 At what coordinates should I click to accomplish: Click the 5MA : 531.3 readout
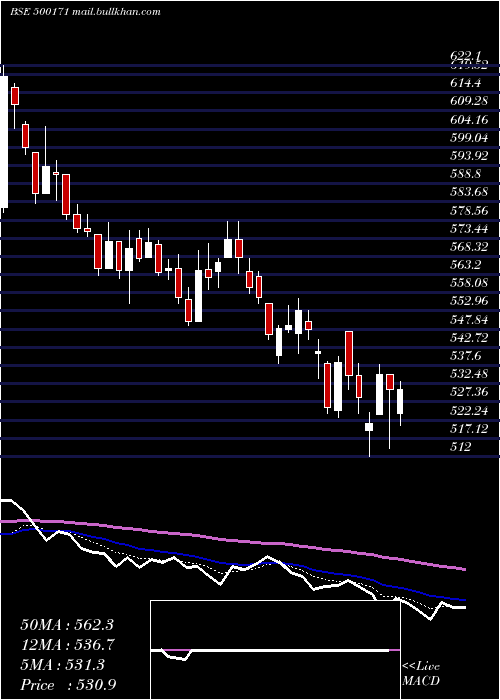point(62,665)
